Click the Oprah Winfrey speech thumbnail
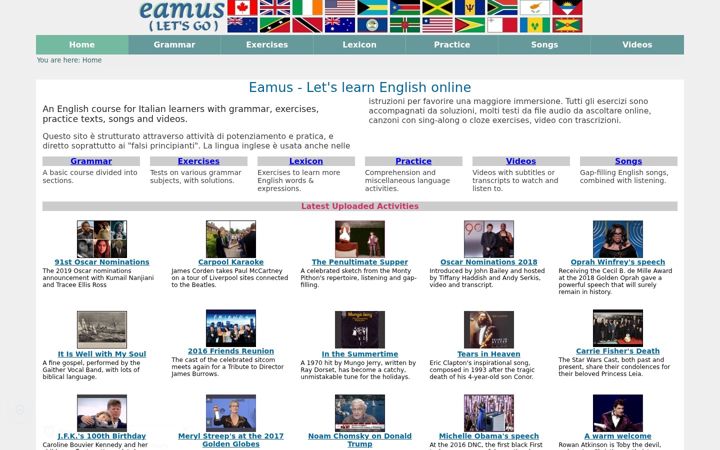 pos(618,239)
